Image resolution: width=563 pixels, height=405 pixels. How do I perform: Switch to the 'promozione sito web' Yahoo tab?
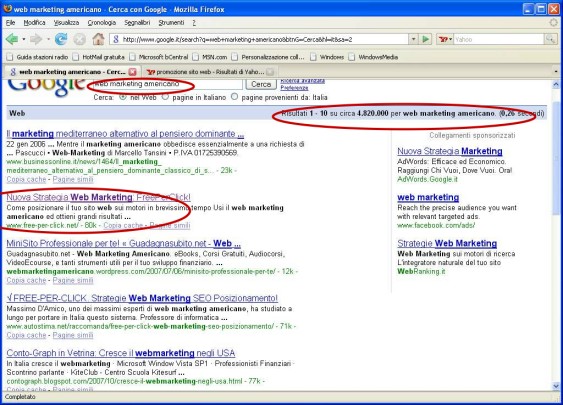pyautogui.click(x=210, y=72)
